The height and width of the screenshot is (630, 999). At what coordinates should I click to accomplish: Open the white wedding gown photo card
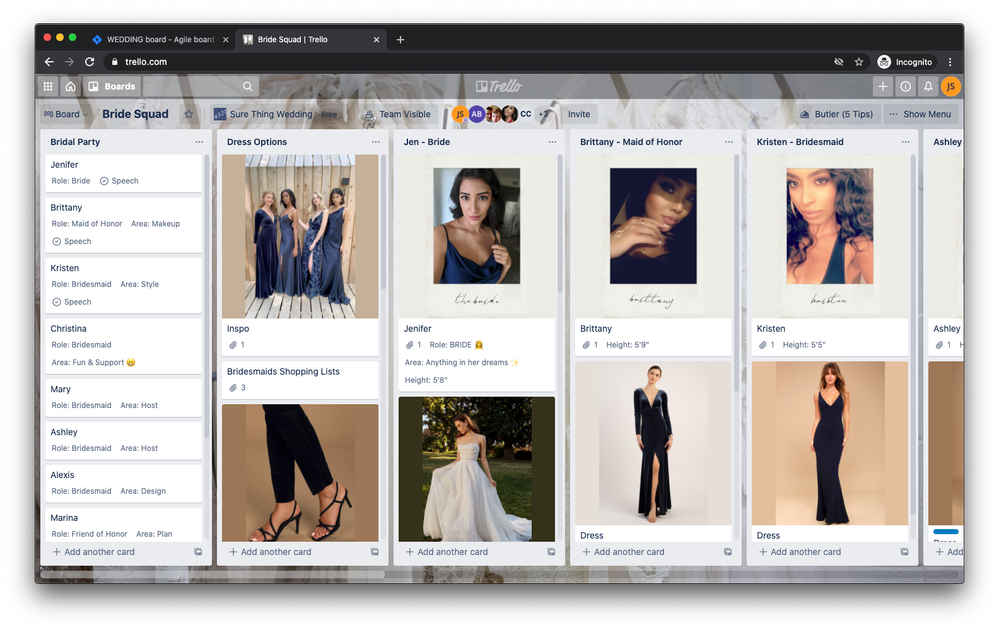pyautogui.click(x=477, y=469)
